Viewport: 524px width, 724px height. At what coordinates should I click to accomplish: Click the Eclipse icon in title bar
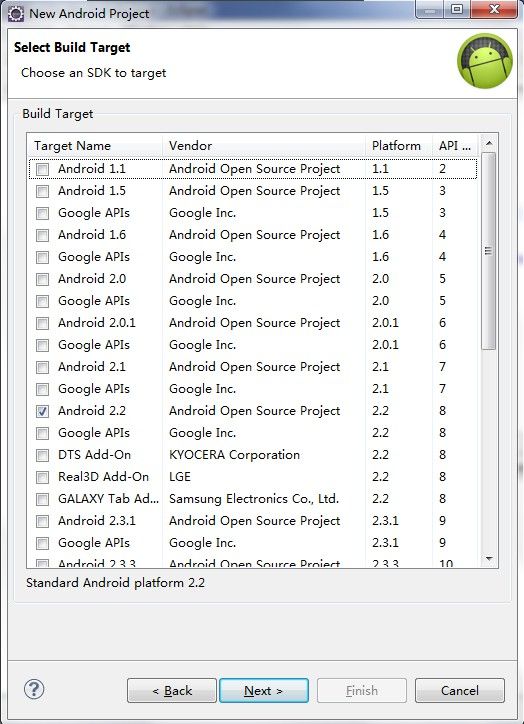[16, 13]
